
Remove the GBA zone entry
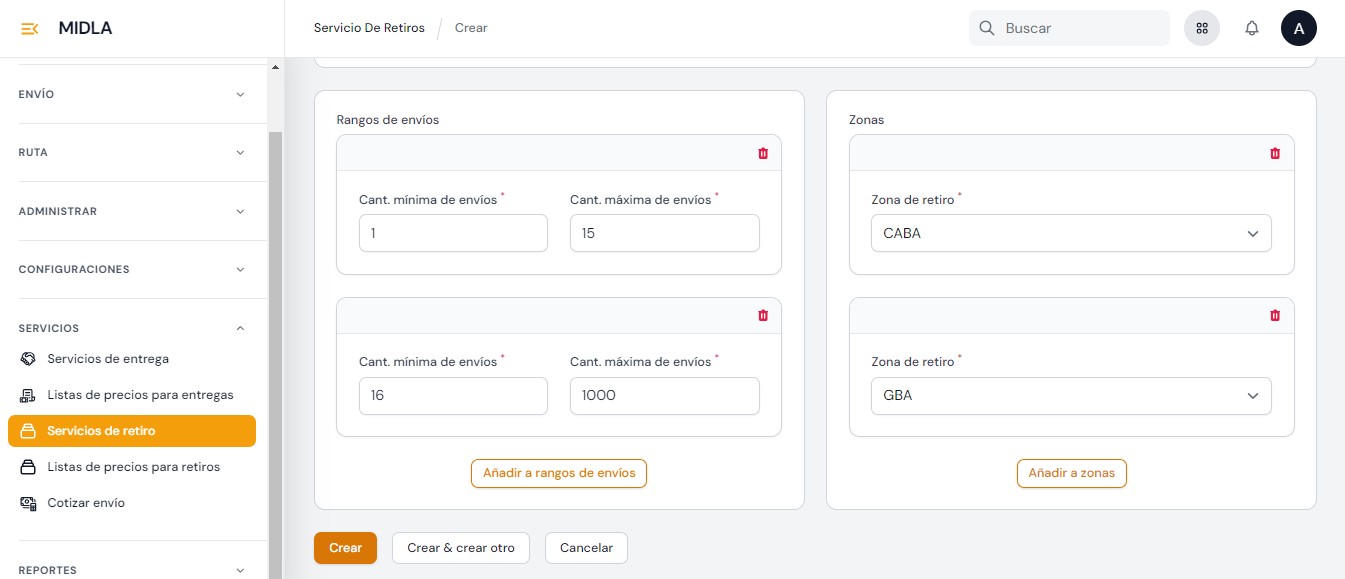1274,315
